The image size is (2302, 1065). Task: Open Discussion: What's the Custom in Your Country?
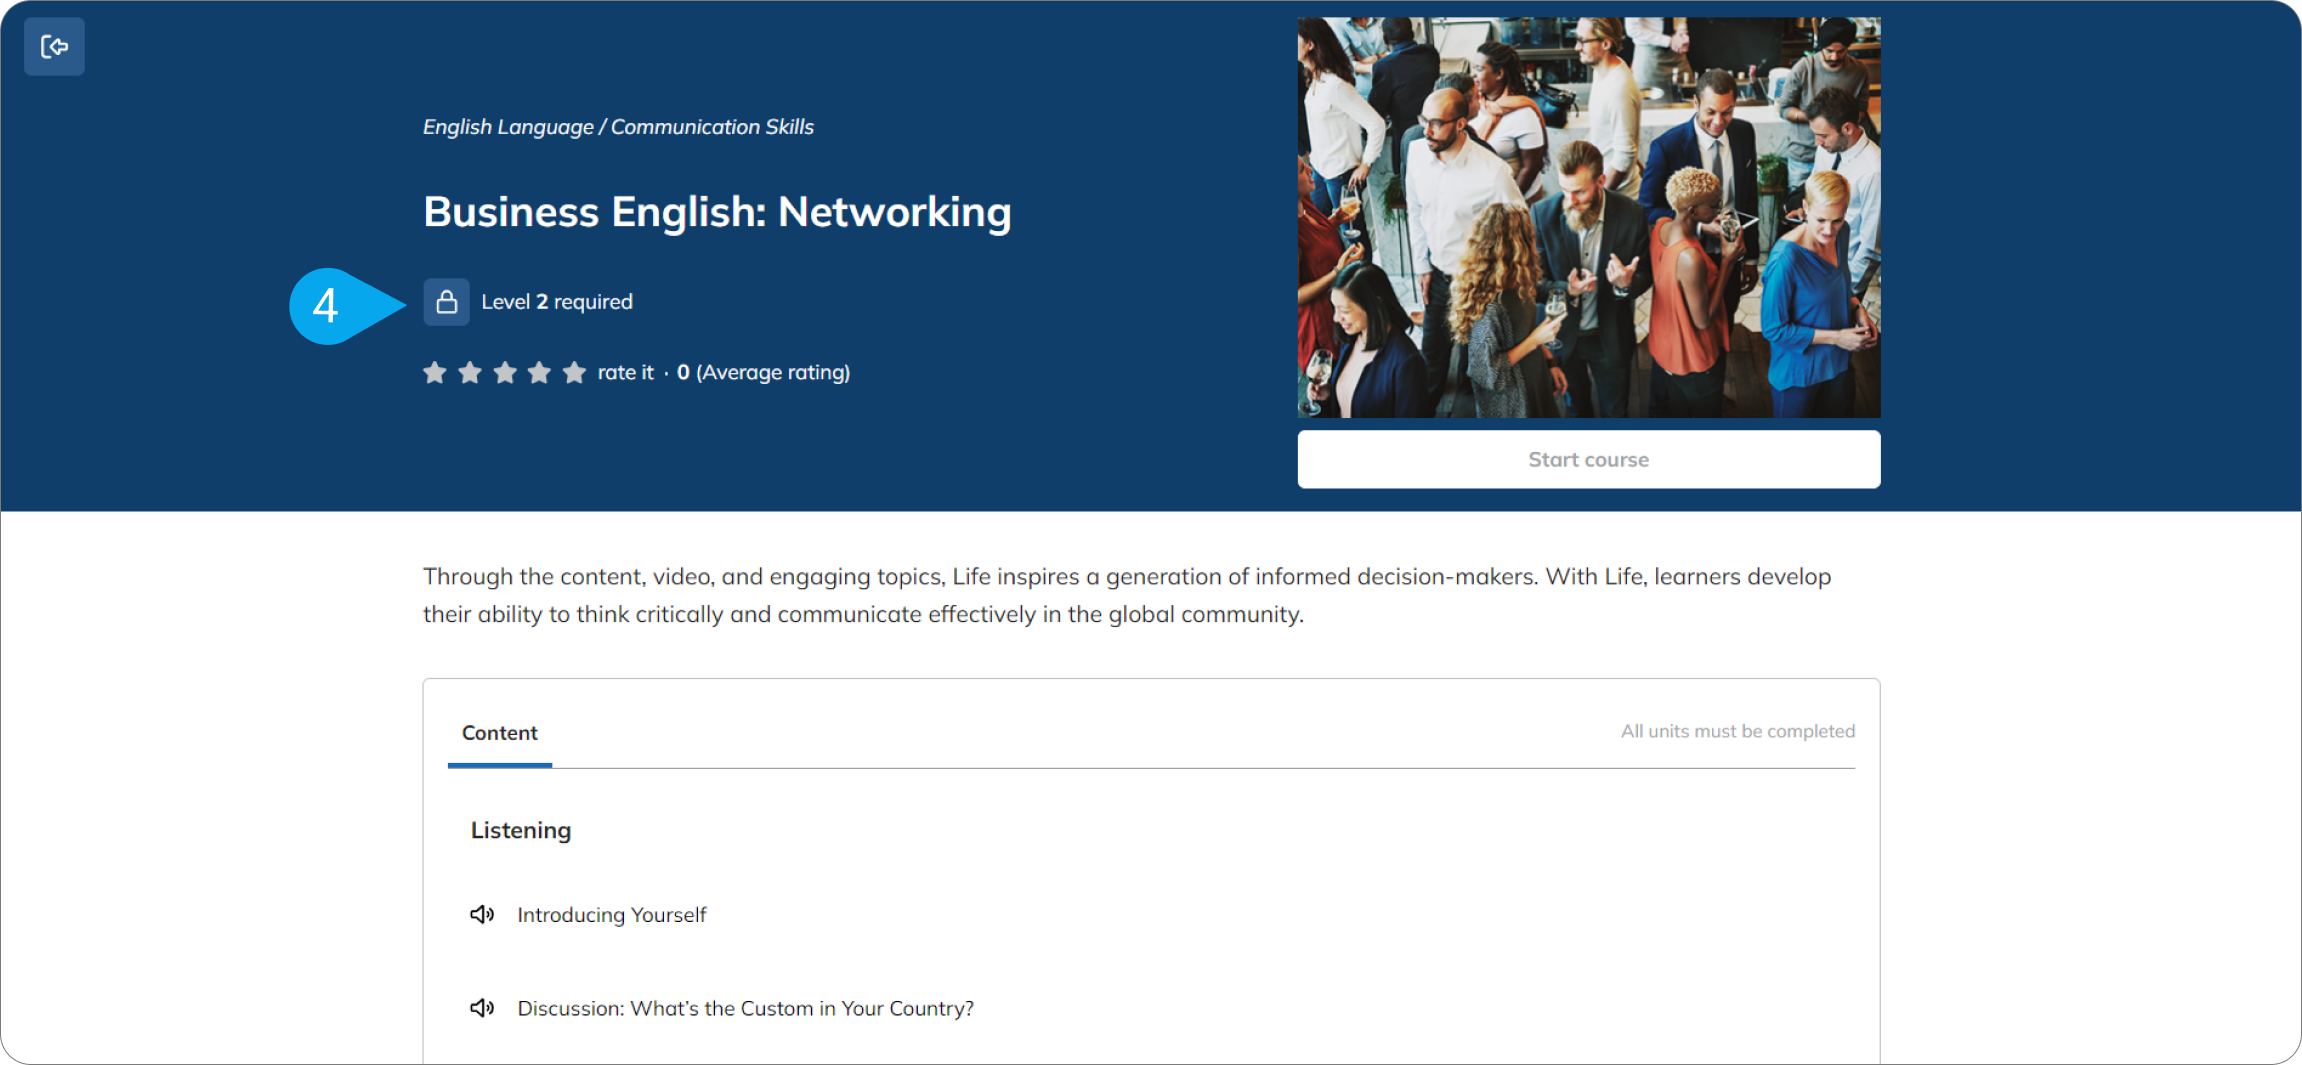(745, 1008)
